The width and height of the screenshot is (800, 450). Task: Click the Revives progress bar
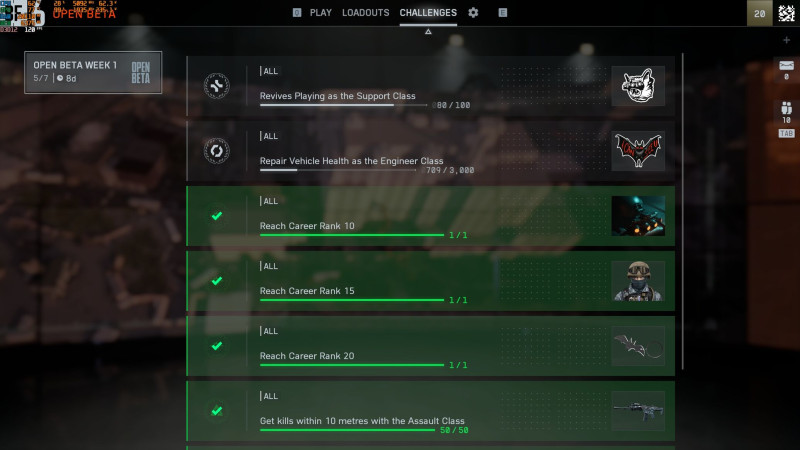(x=343, y=105)
